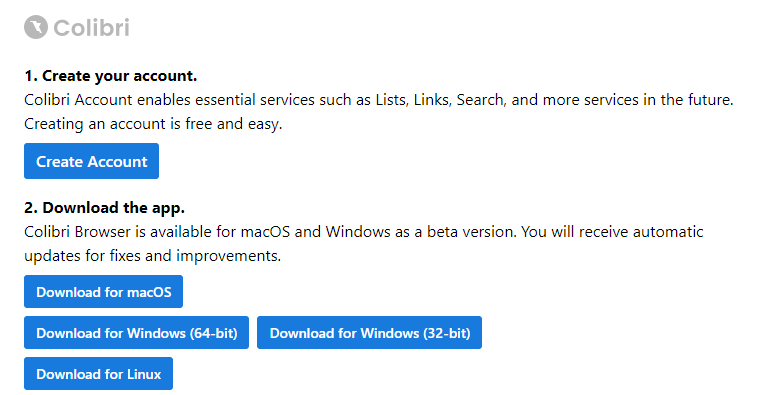Click the word 'macOS' in browser description text
Image resolution: width=767 pixels, height=395 pixels.
point(265,231)
